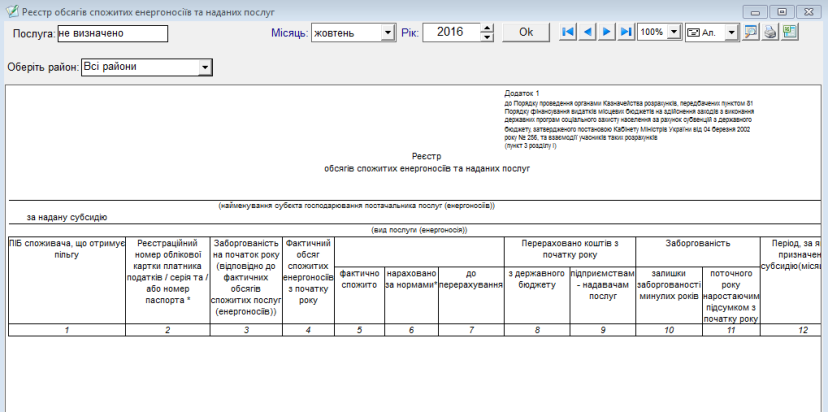
Task: Go to the first page of the report
Action: pyautogui.click(x=568, y=32)
